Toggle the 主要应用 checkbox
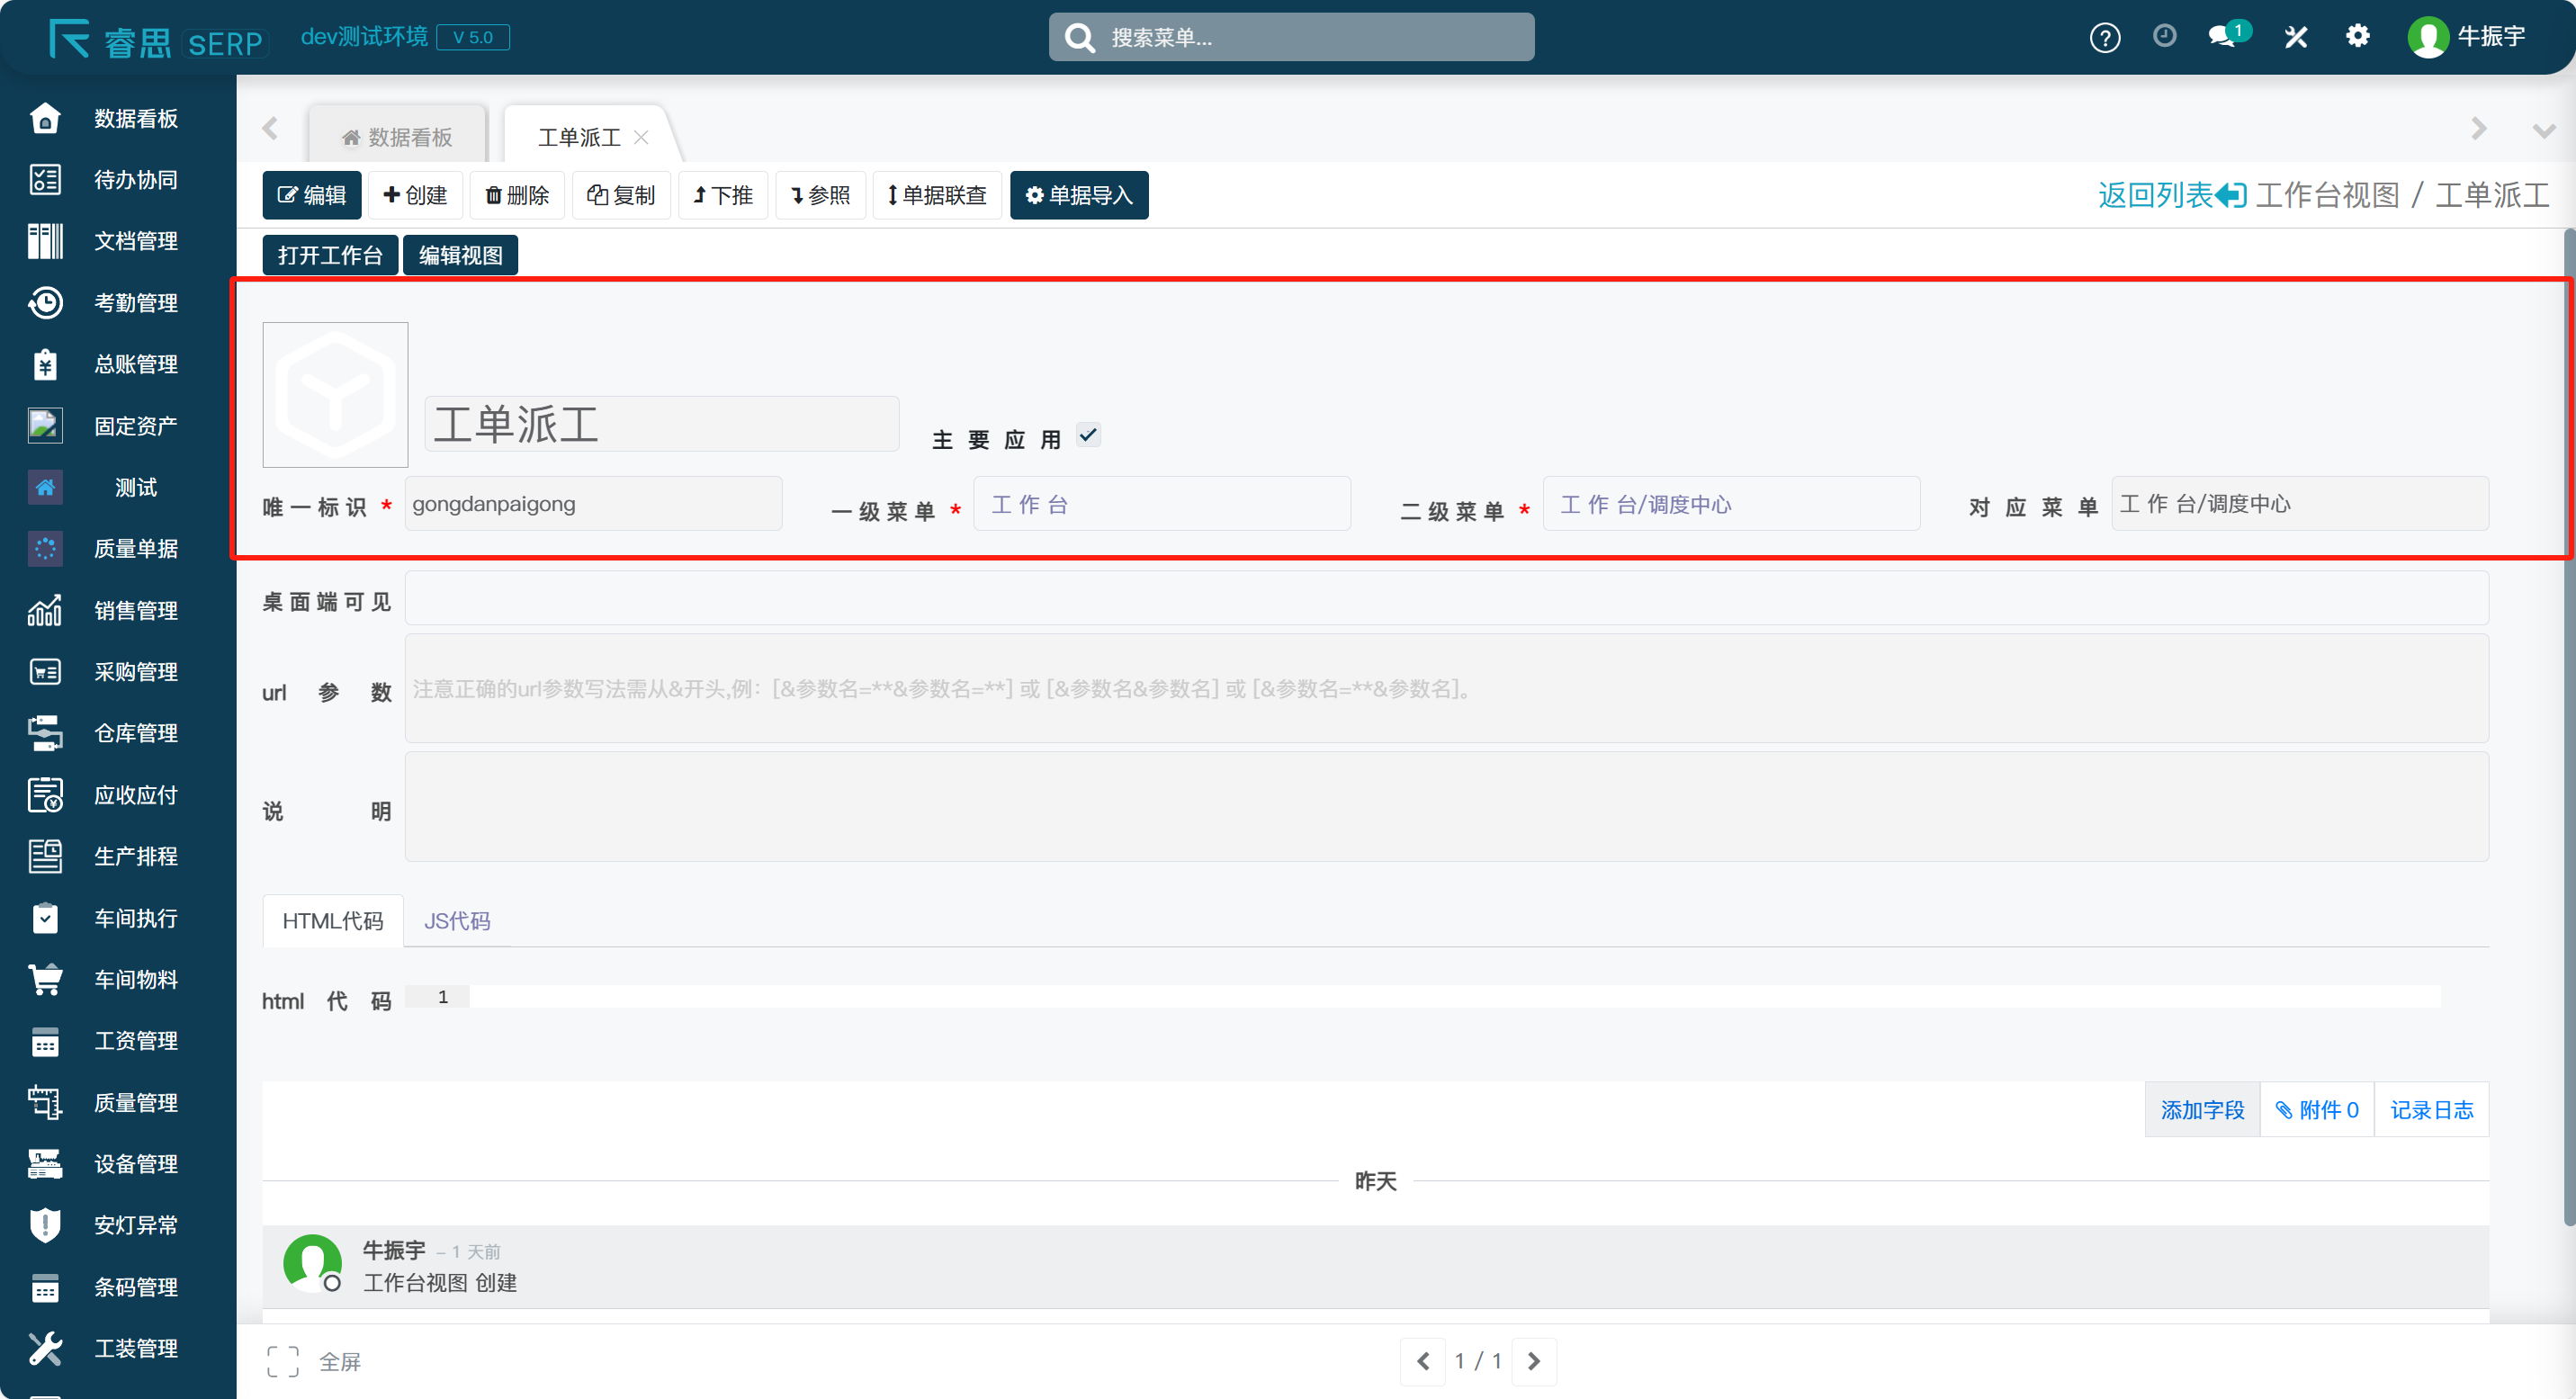Viewport: 2576px width, 1399px height. click(1088, 435)
